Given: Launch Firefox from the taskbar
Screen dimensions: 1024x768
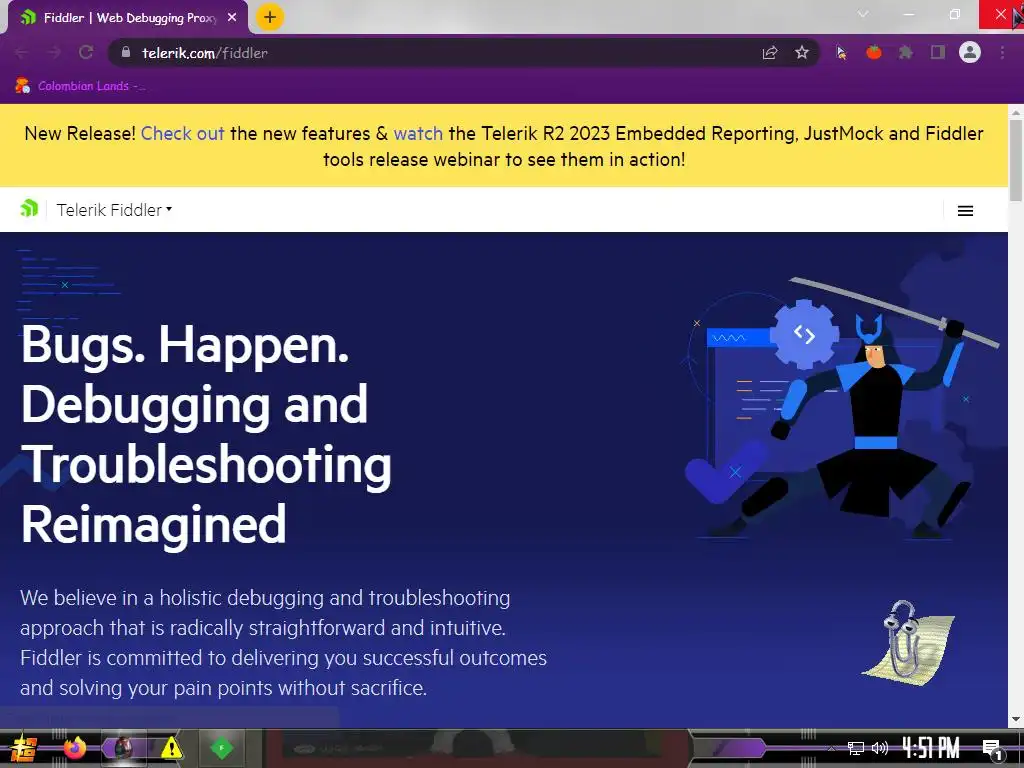Looking at the screenshot, I should [74, 748].
